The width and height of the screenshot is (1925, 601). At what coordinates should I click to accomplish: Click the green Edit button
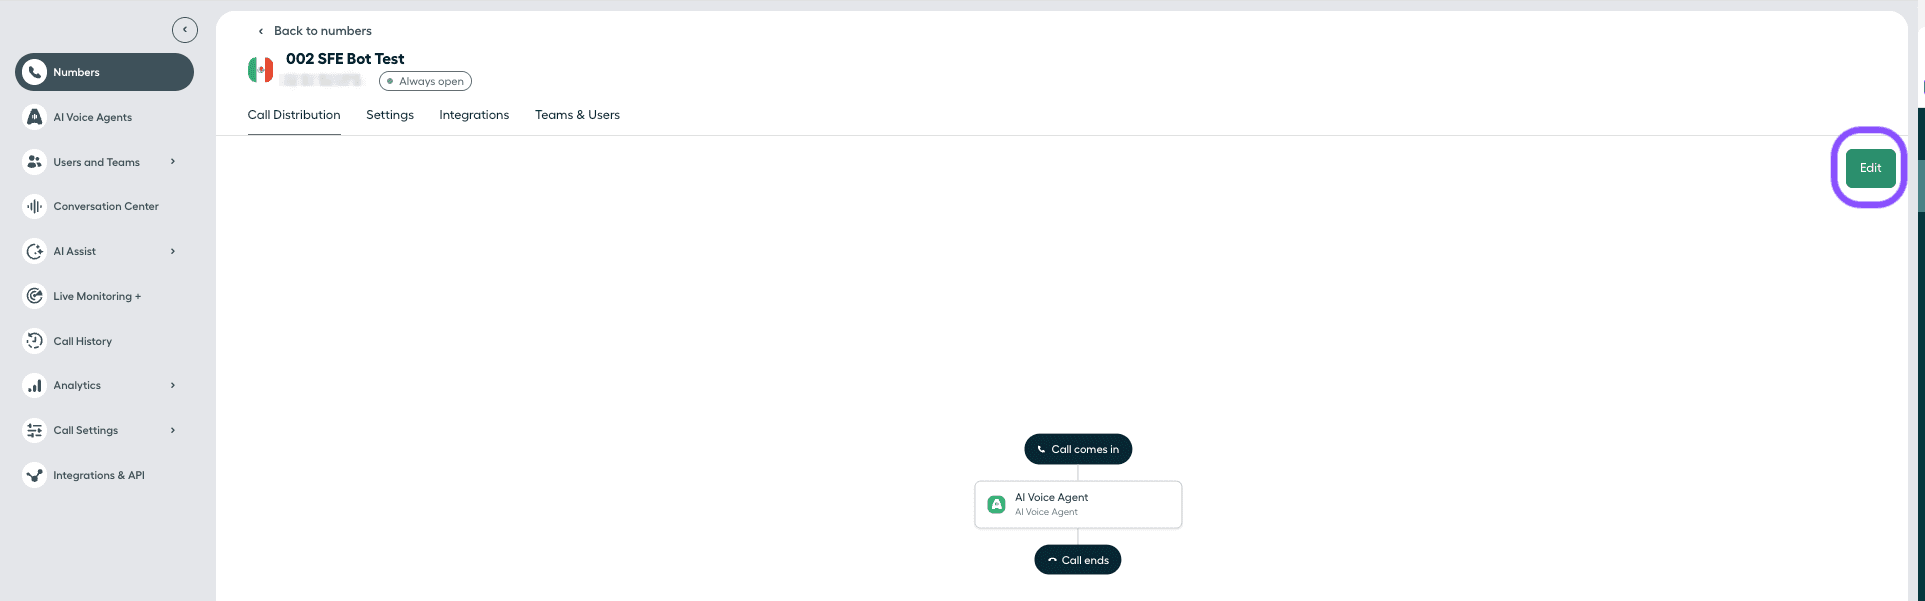1869,167
